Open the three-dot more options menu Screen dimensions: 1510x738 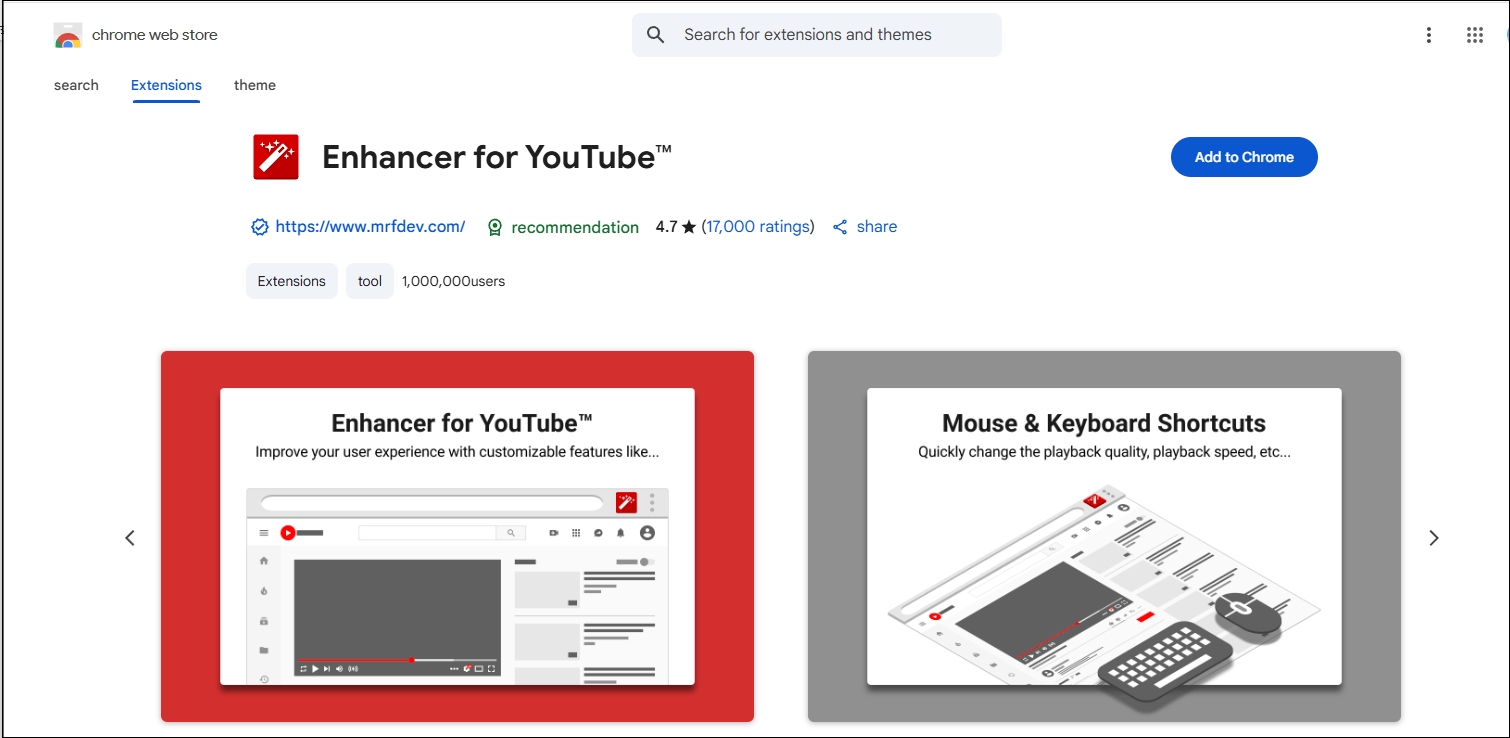click(1429, 35)
